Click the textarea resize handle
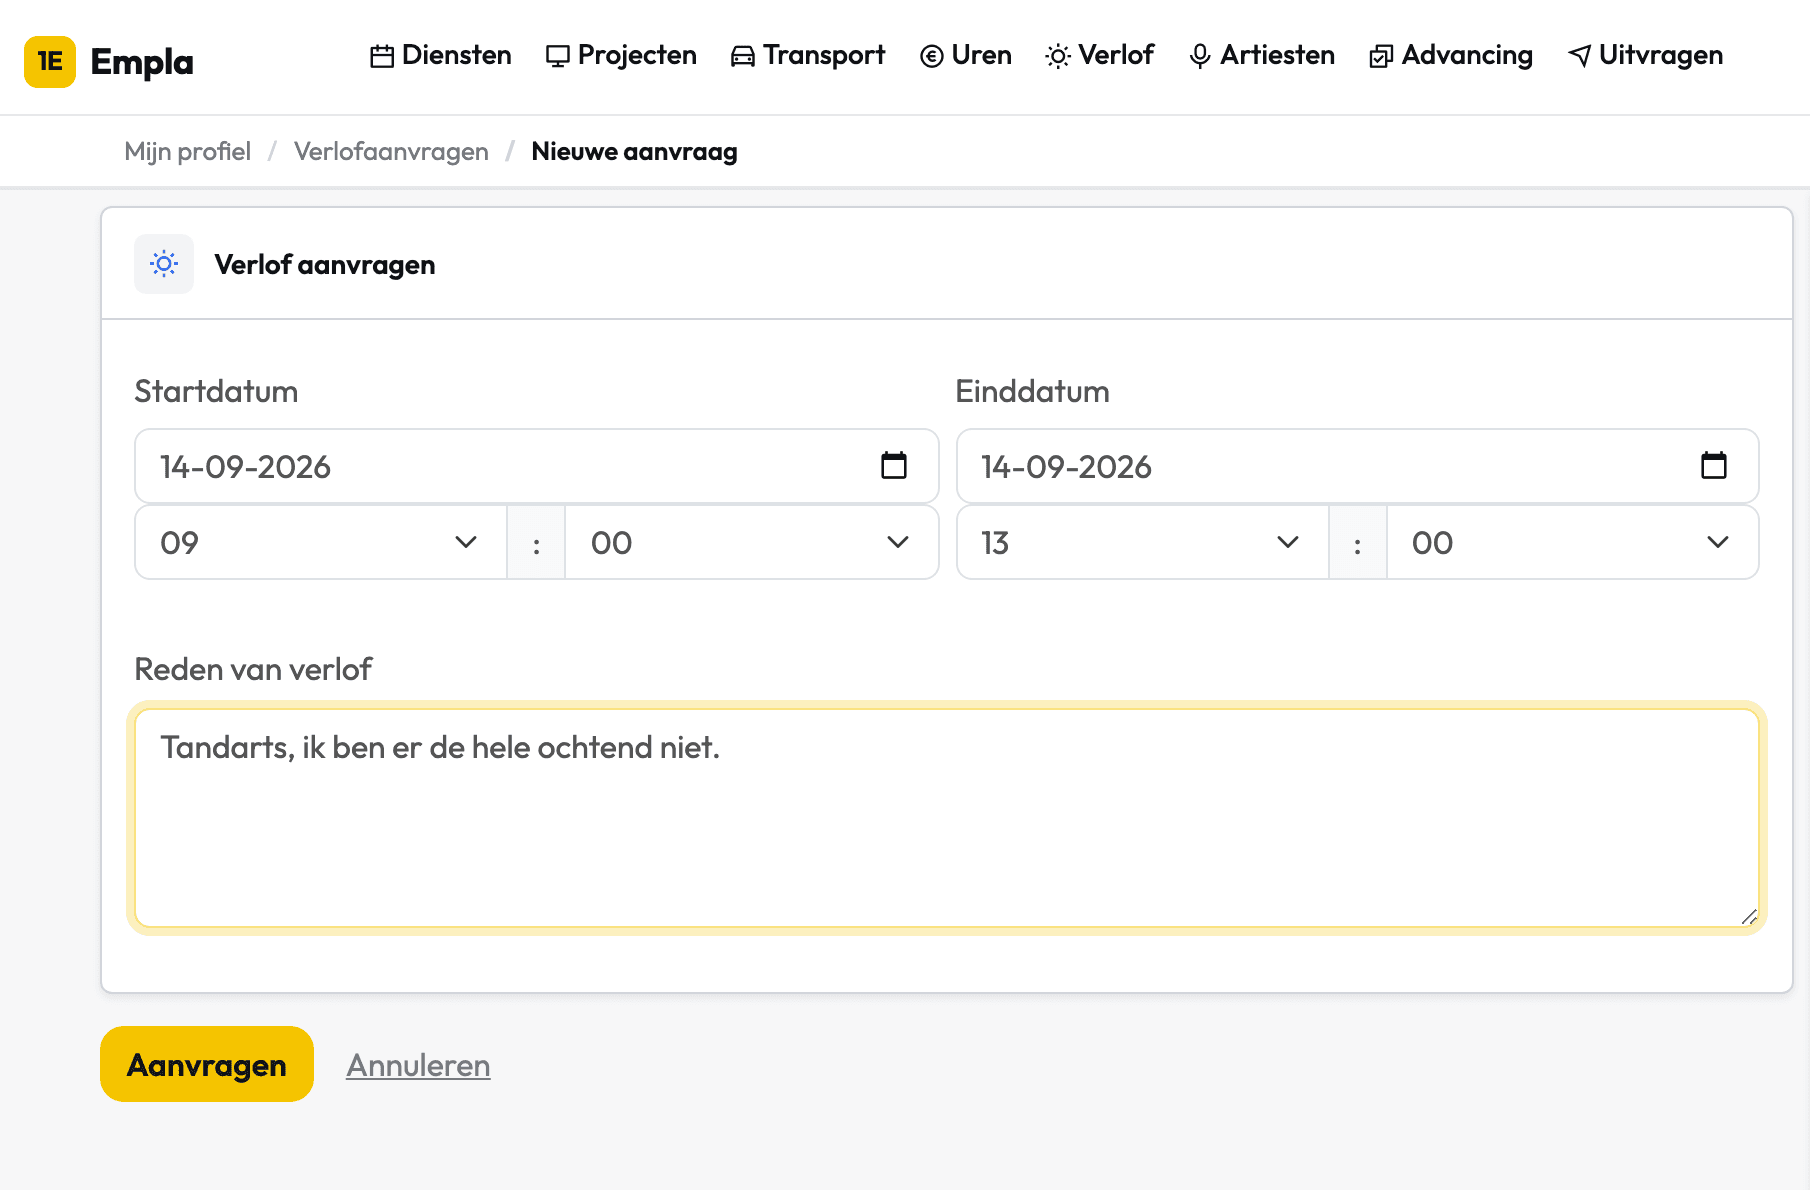1810x1190 pixels. click(1749, 916)
